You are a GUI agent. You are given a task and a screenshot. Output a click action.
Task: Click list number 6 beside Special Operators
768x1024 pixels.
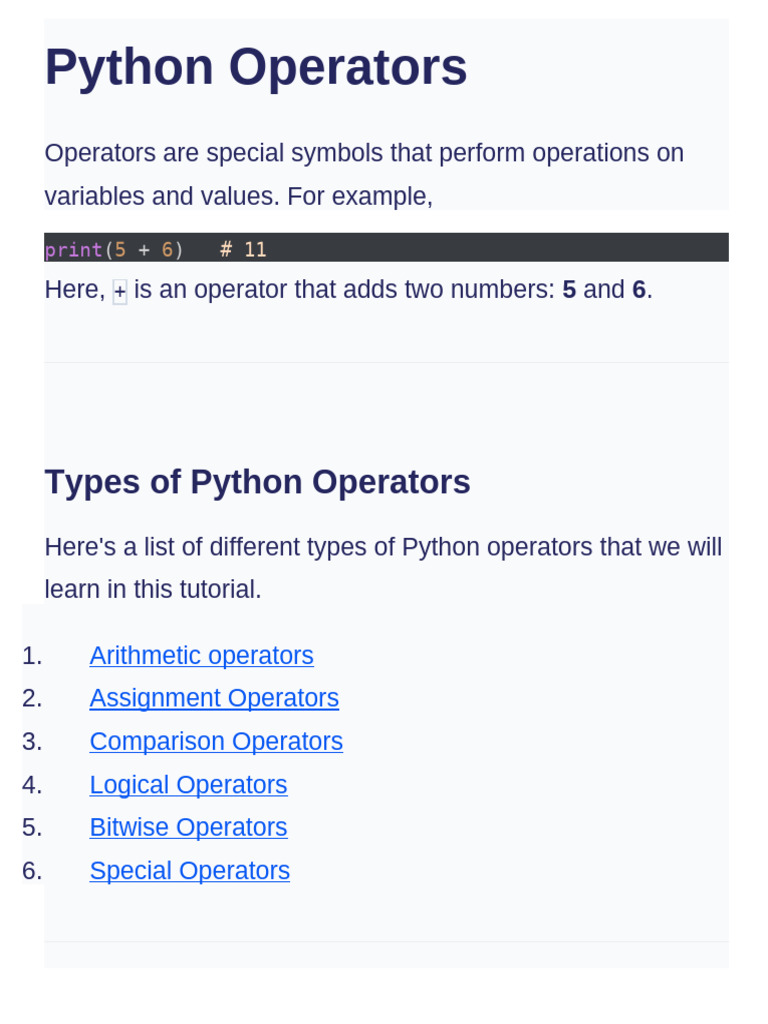click(32, 871)
